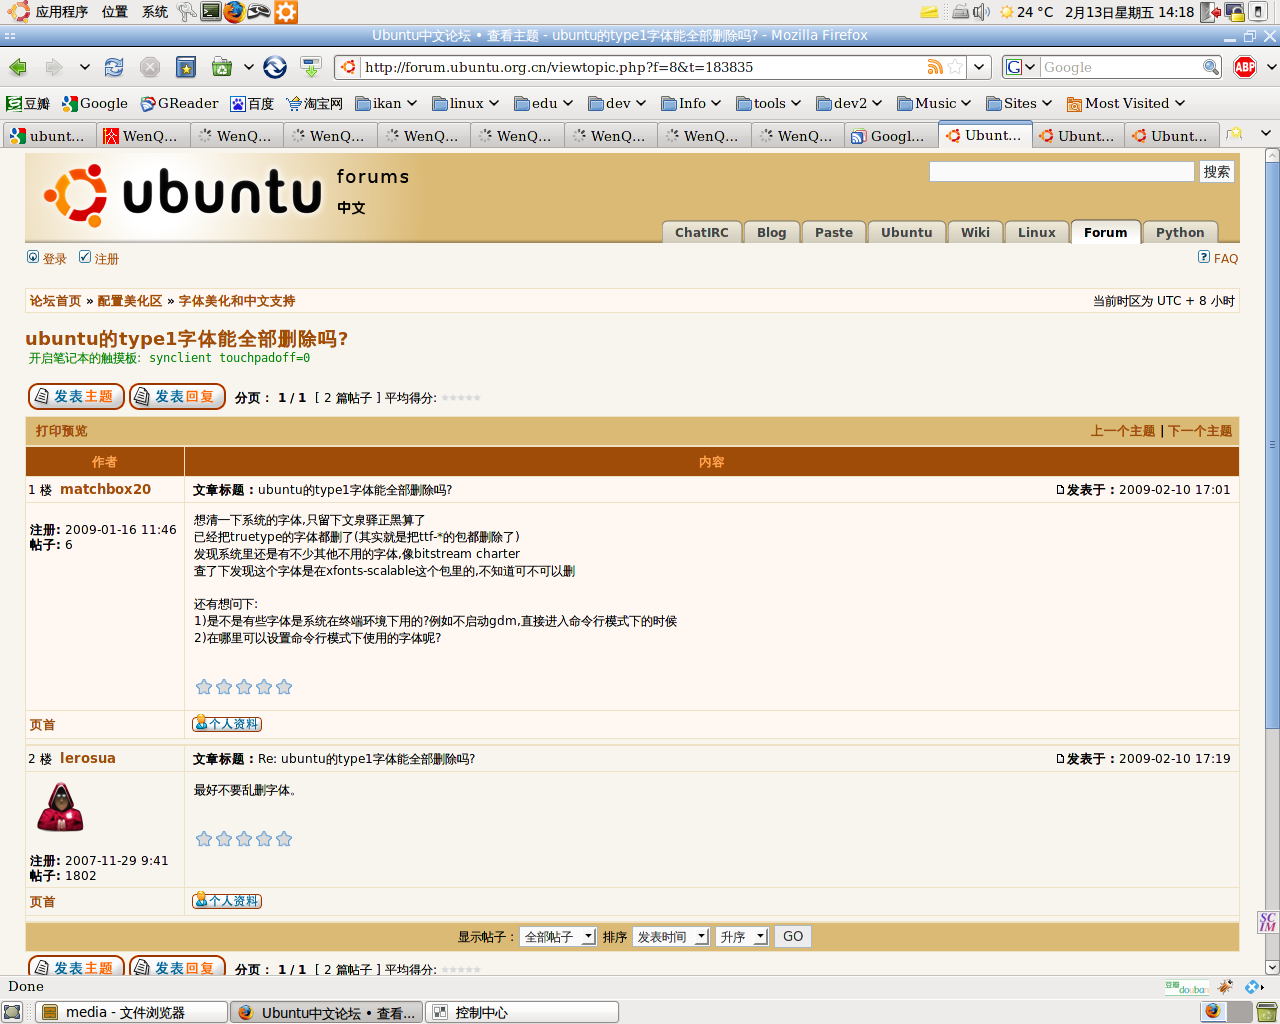The image size is (1280, 1024).
Task: Go to 论坛首页 in breadcrumb
Action: (x=55, y=301)
